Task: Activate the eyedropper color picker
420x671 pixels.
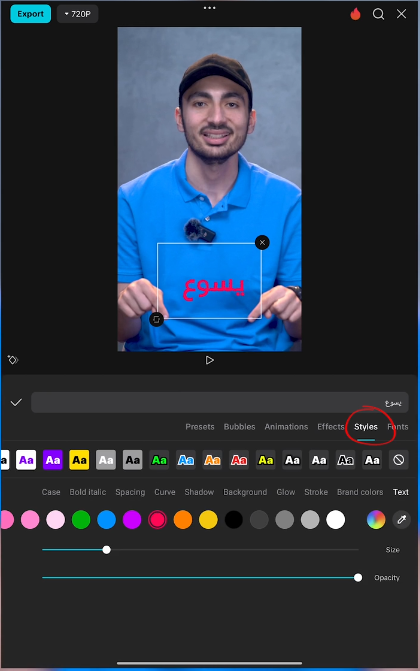Action: click(x=402, y=520)
